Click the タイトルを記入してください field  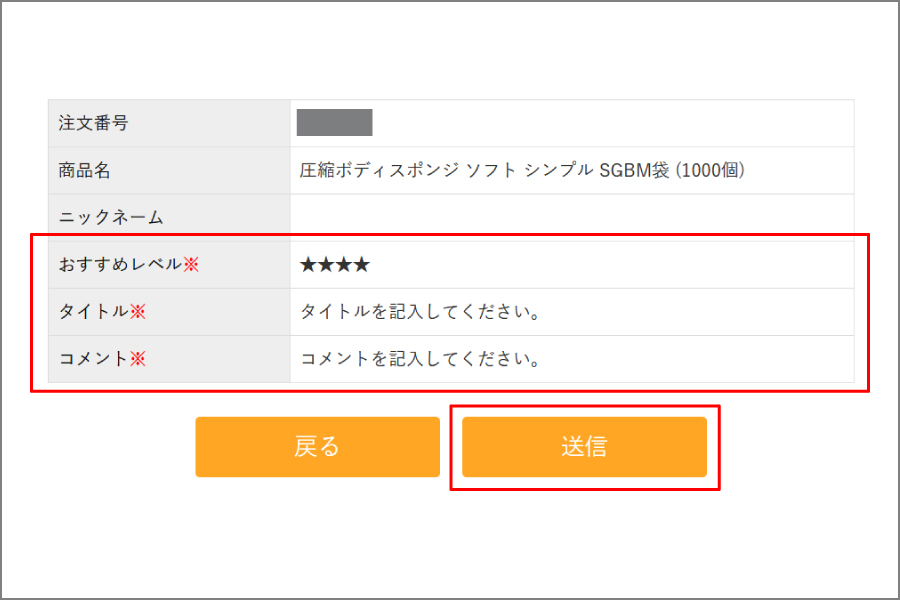pyautogui.click(x=421, y=312)
